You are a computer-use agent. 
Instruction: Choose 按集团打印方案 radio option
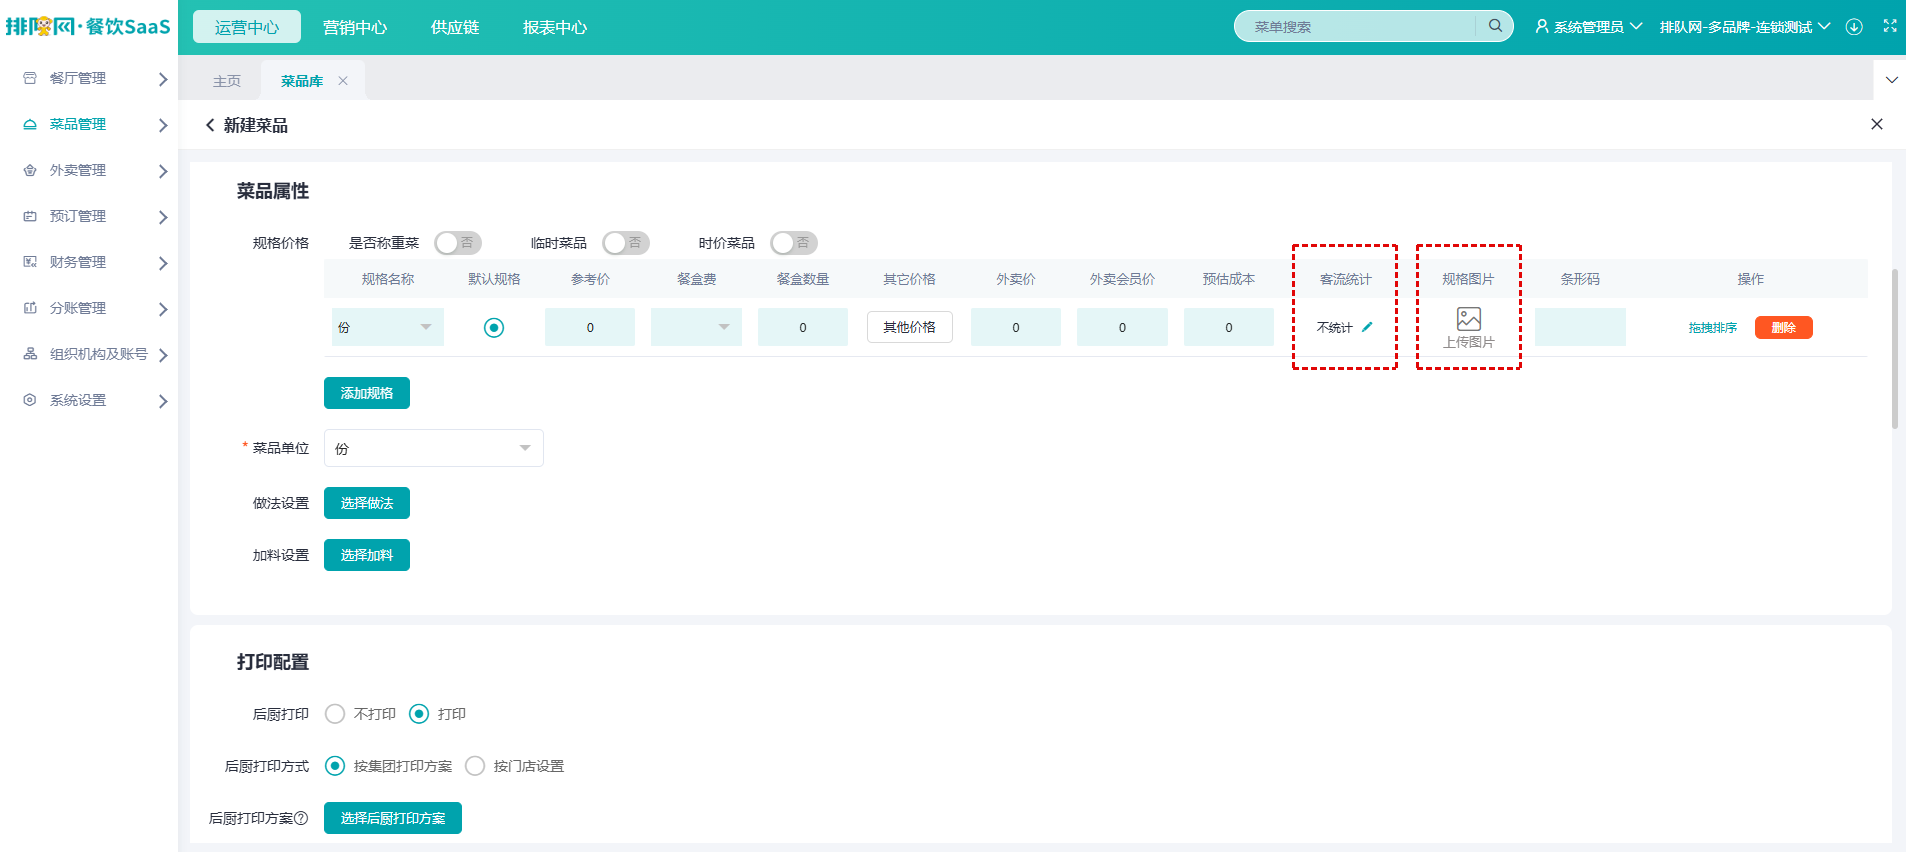(335, 766)
